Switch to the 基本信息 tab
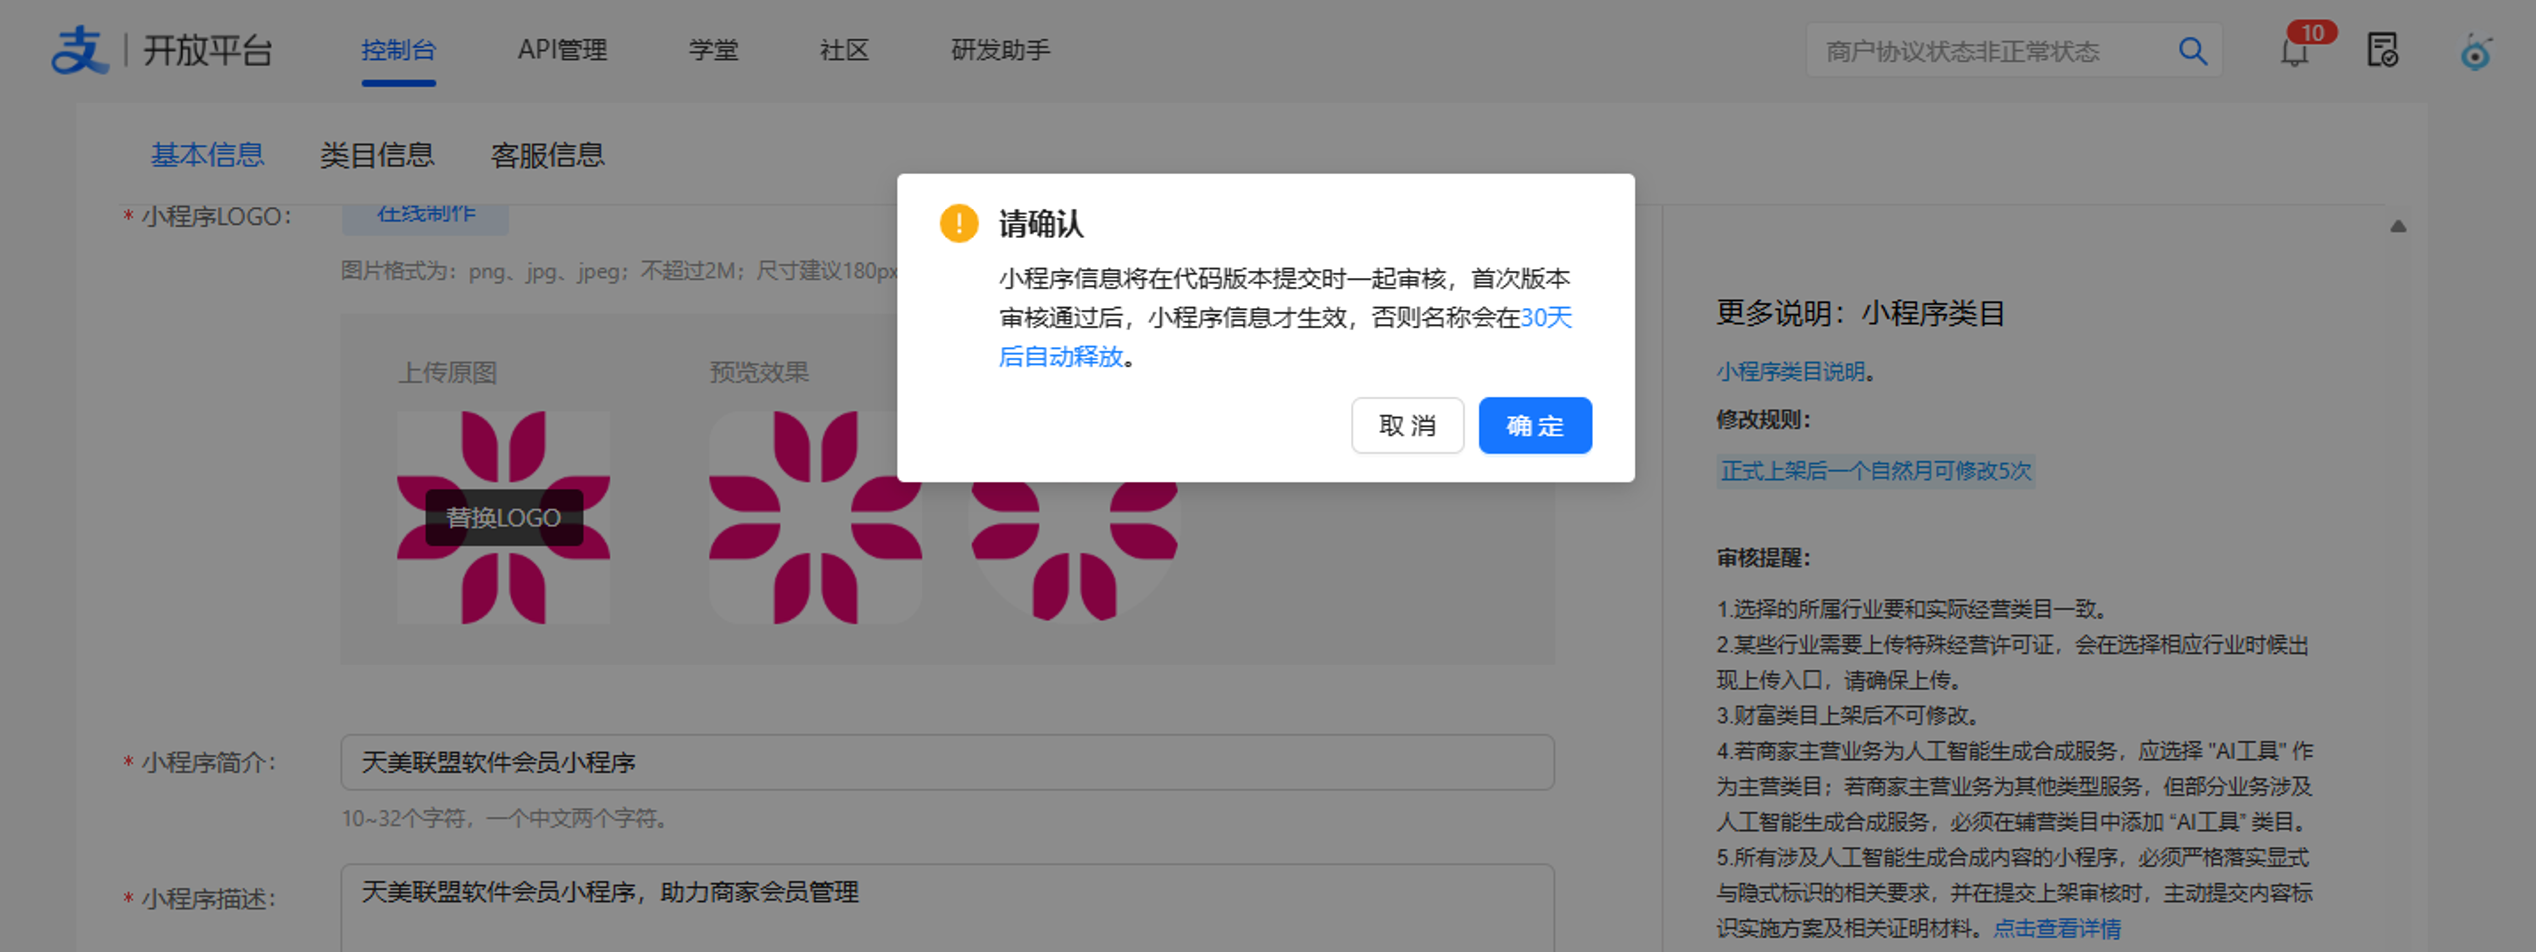 [x=207, y=155]
